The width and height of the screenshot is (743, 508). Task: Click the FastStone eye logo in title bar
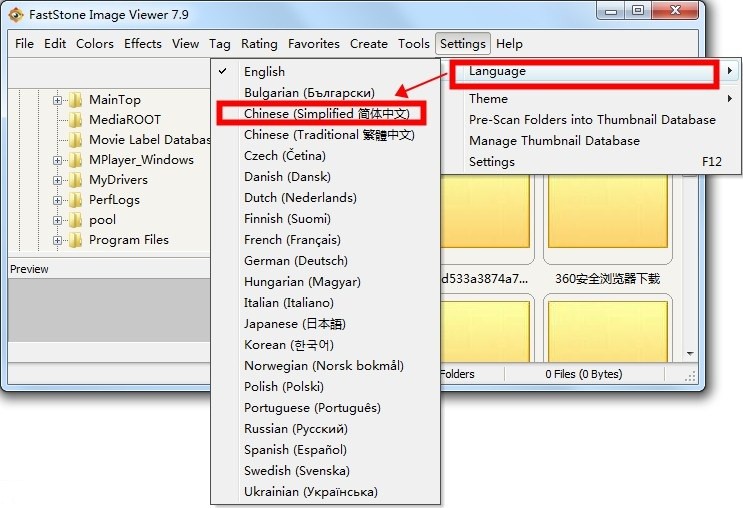16,15
